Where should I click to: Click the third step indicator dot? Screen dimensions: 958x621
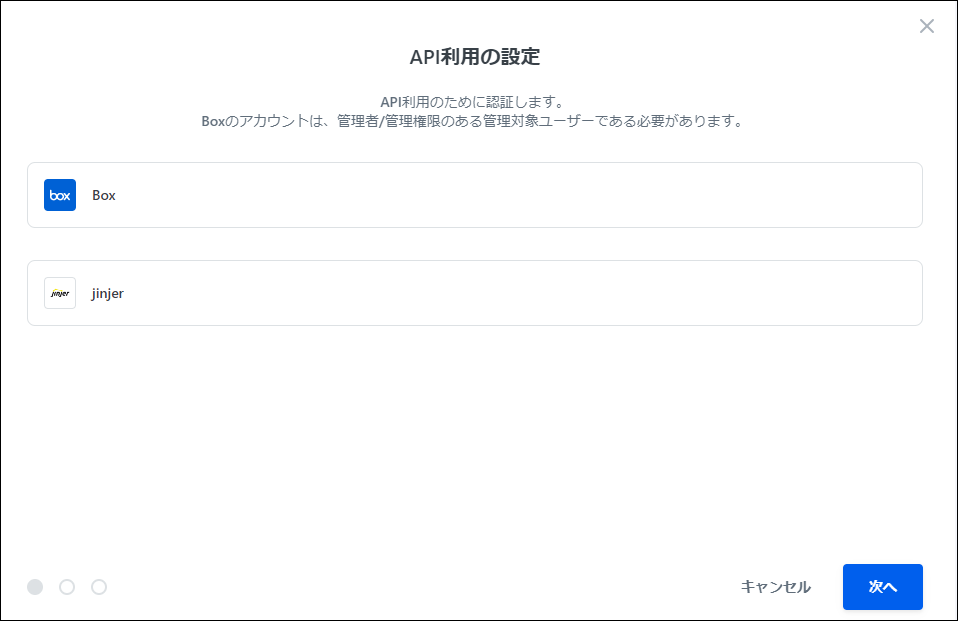point(98,587)
